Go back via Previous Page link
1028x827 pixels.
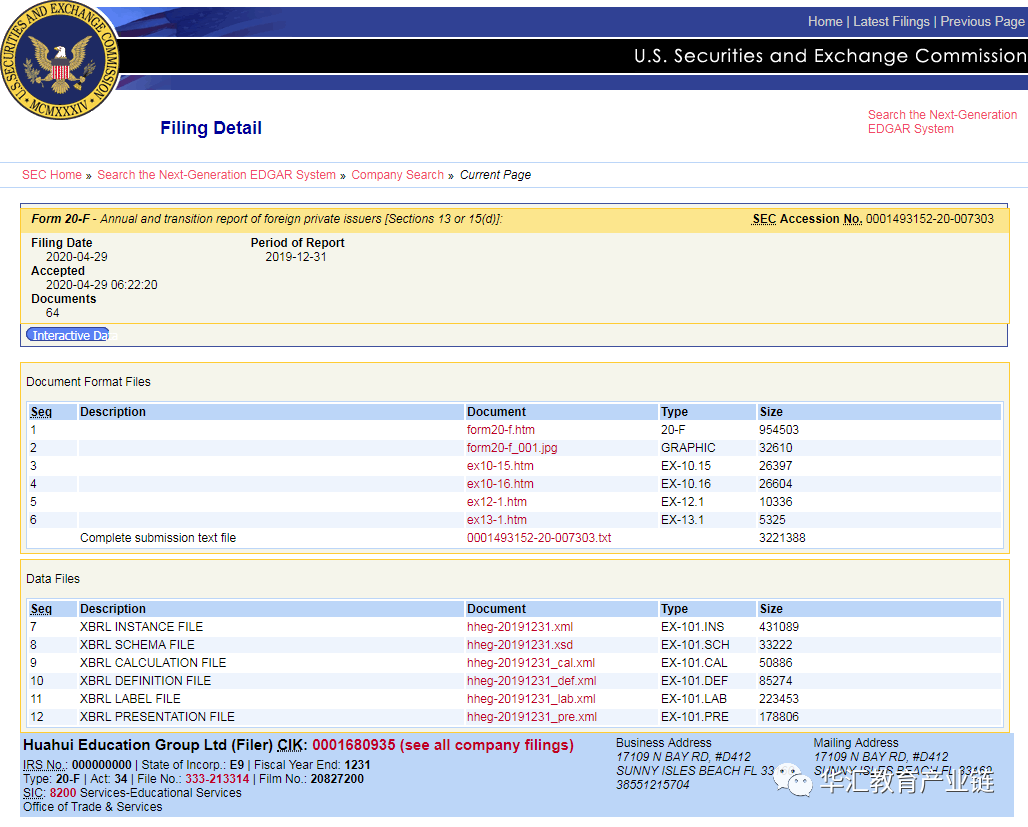click(x=982, y=22)
